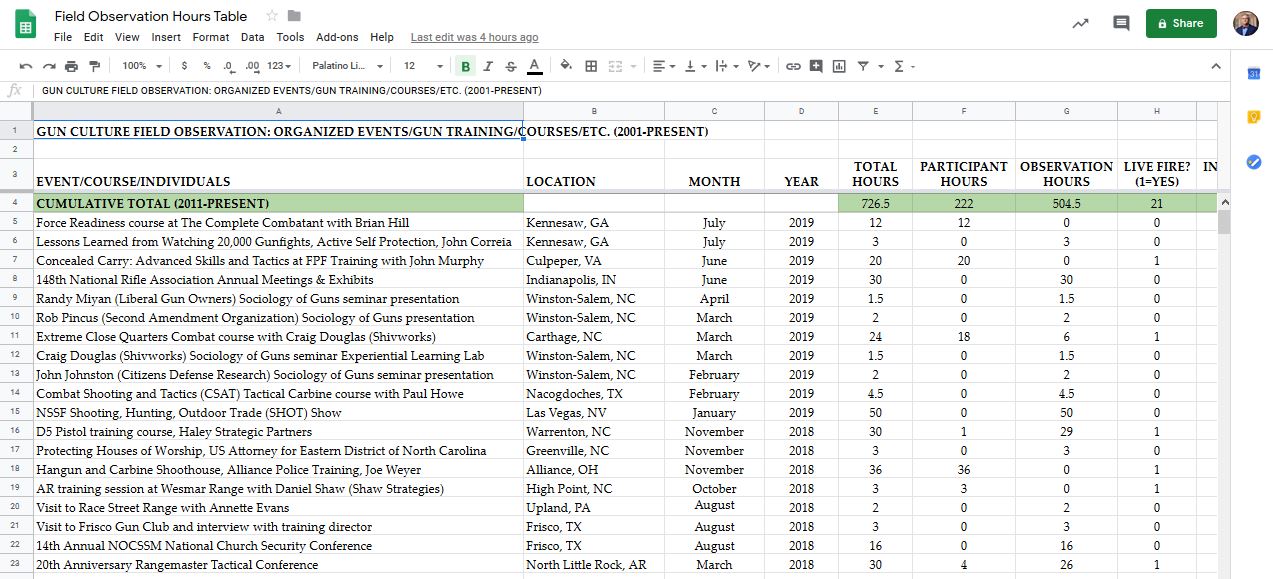Viewport: 1273px width, 579px height.
Task: Expand the Palatino font family dropdown
Action: click(346, 66)
